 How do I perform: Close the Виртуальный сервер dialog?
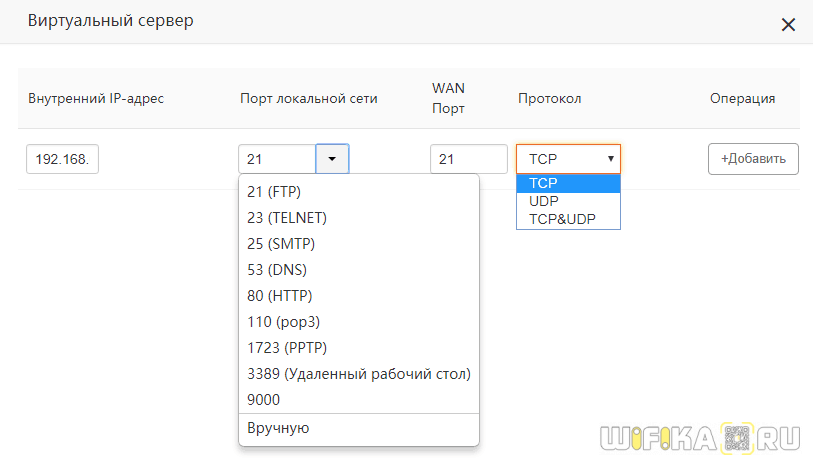pyautogui.click(x=788, y=25)
